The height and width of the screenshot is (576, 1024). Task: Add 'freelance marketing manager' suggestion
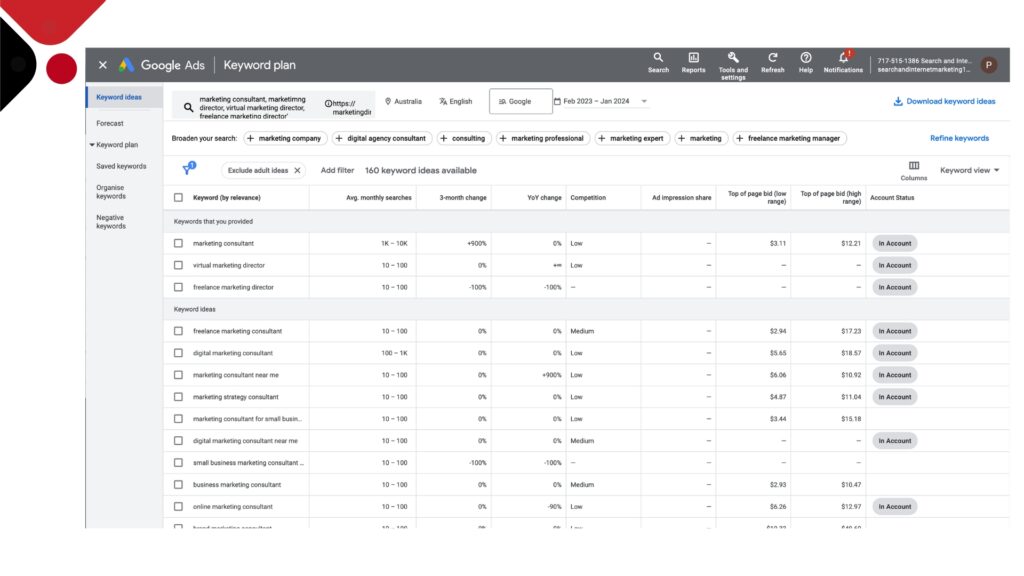point(789,138)
